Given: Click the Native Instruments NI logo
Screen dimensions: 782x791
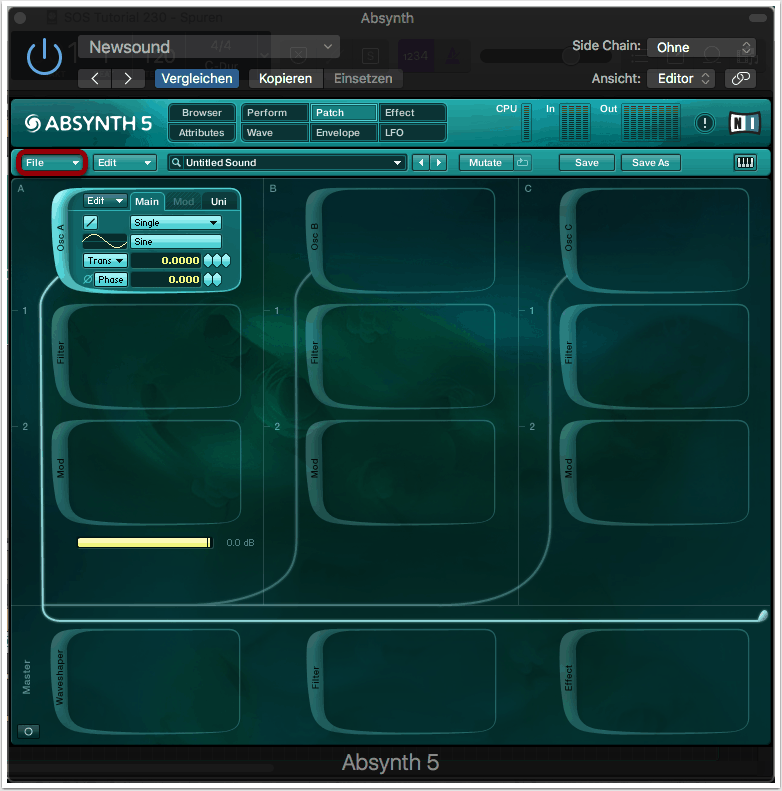Looking at the screenshot, I should point(745,123).
